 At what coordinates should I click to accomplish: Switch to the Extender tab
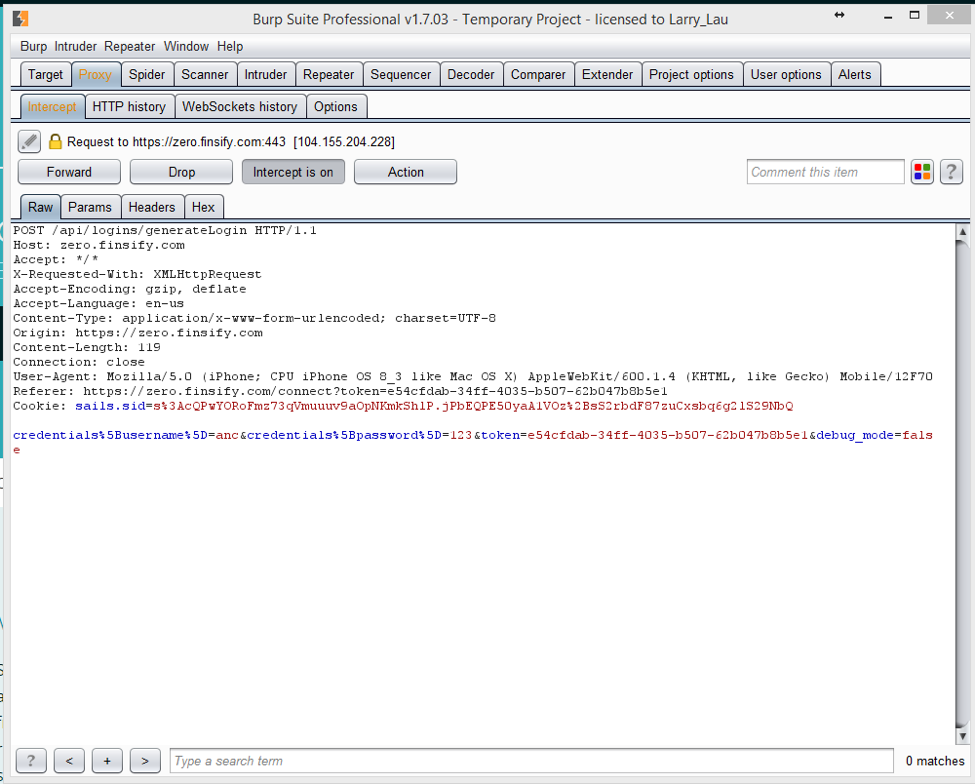[608, 75]
